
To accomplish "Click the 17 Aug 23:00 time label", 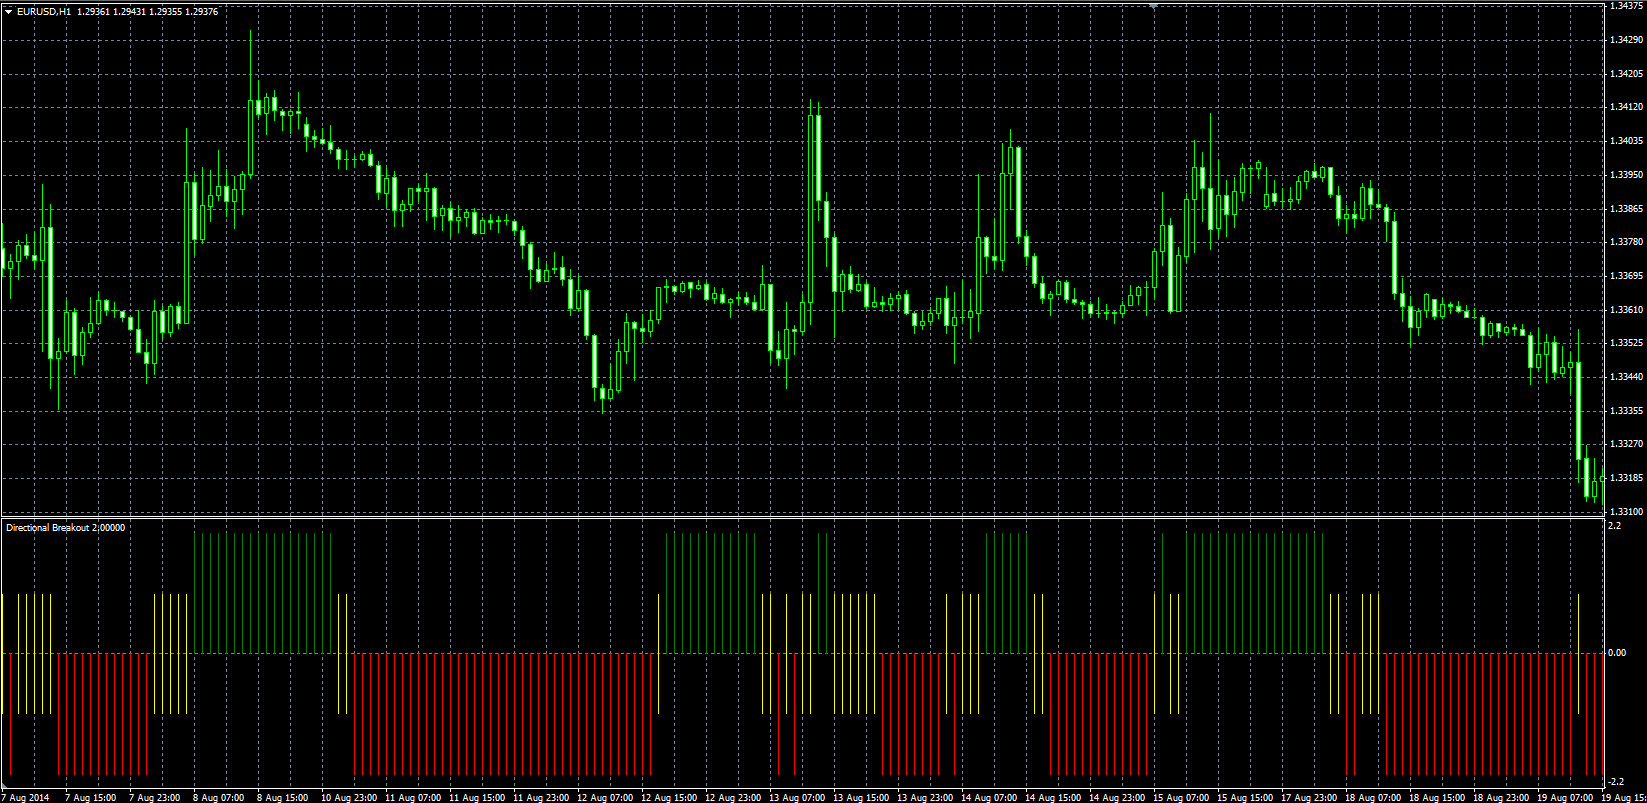I will coord(1309,798).
